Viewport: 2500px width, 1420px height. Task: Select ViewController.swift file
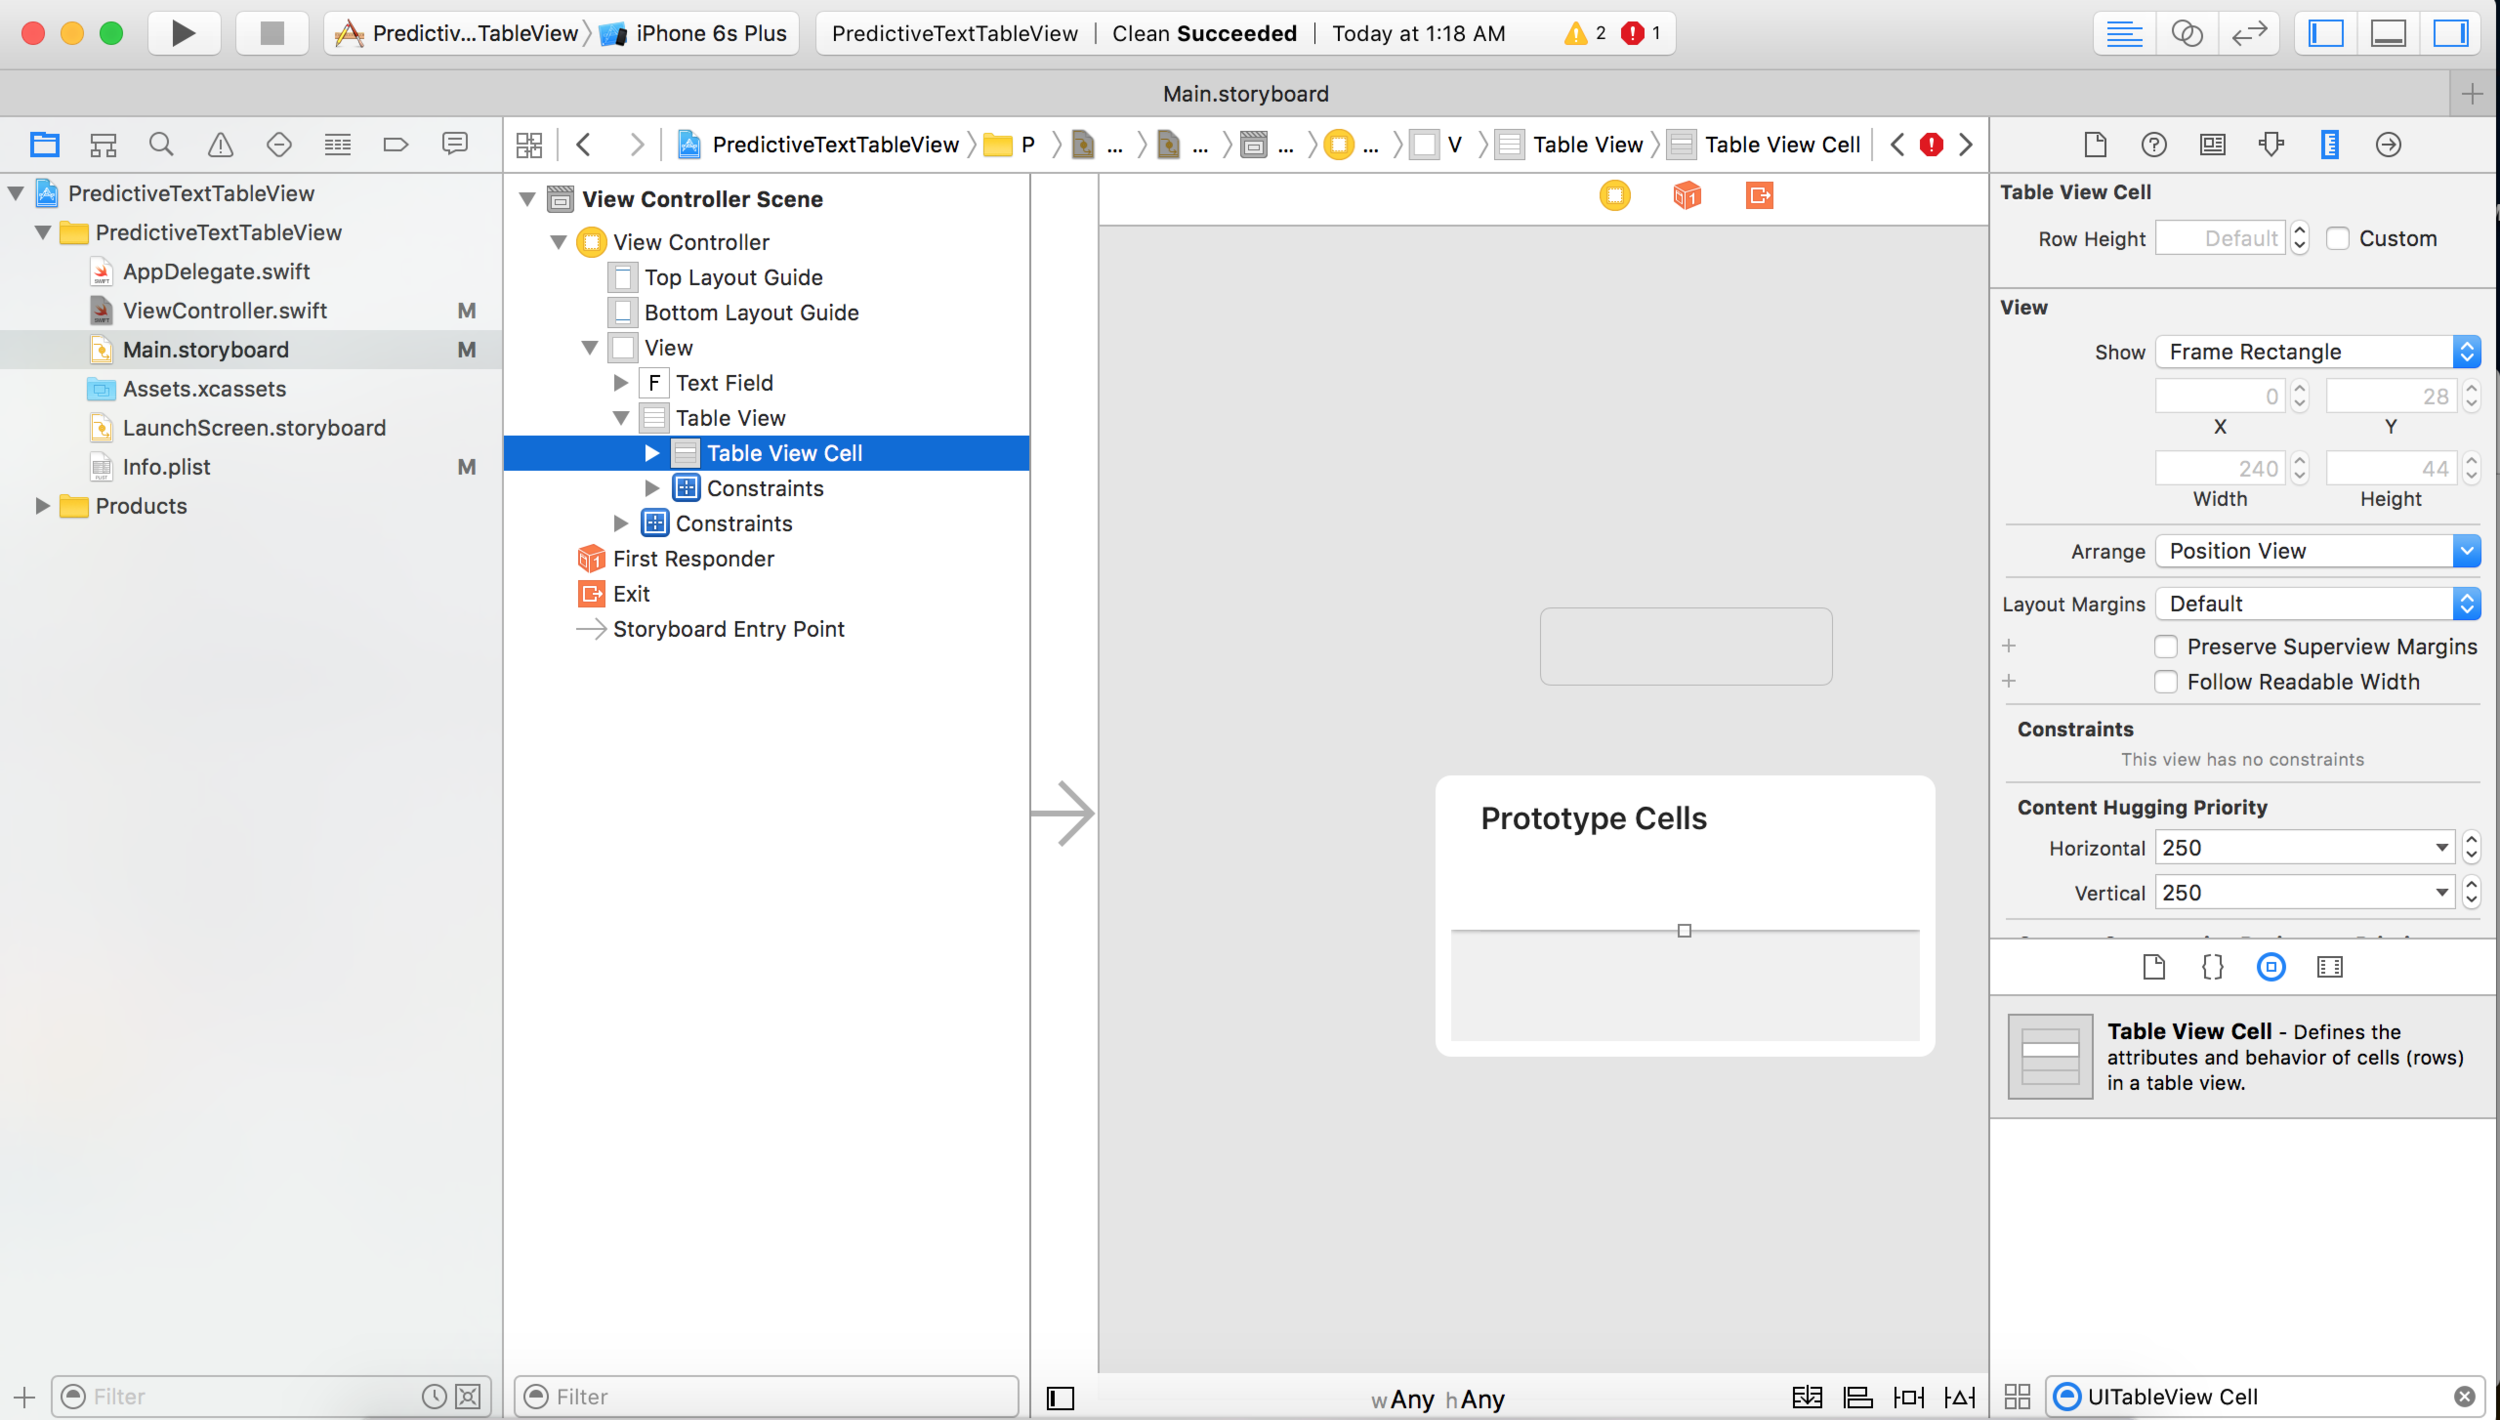225,311
